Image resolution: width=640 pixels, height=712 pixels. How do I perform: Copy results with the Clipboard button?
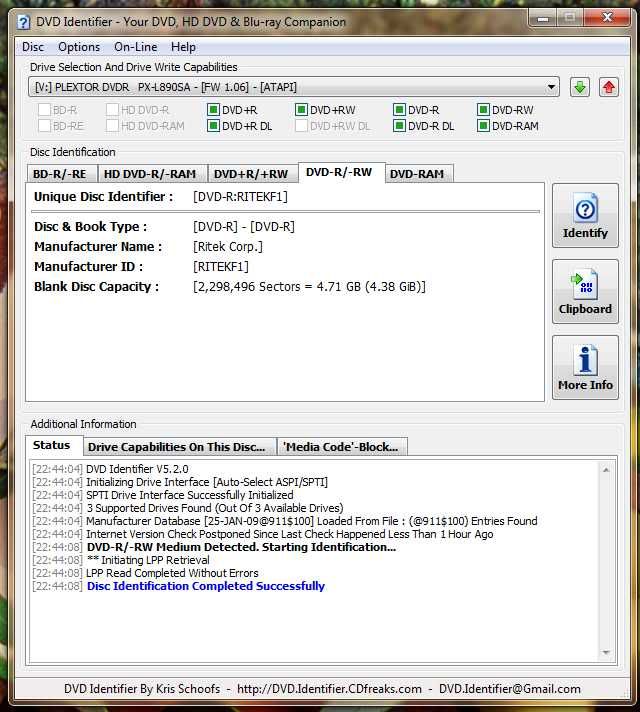point(585,292)
